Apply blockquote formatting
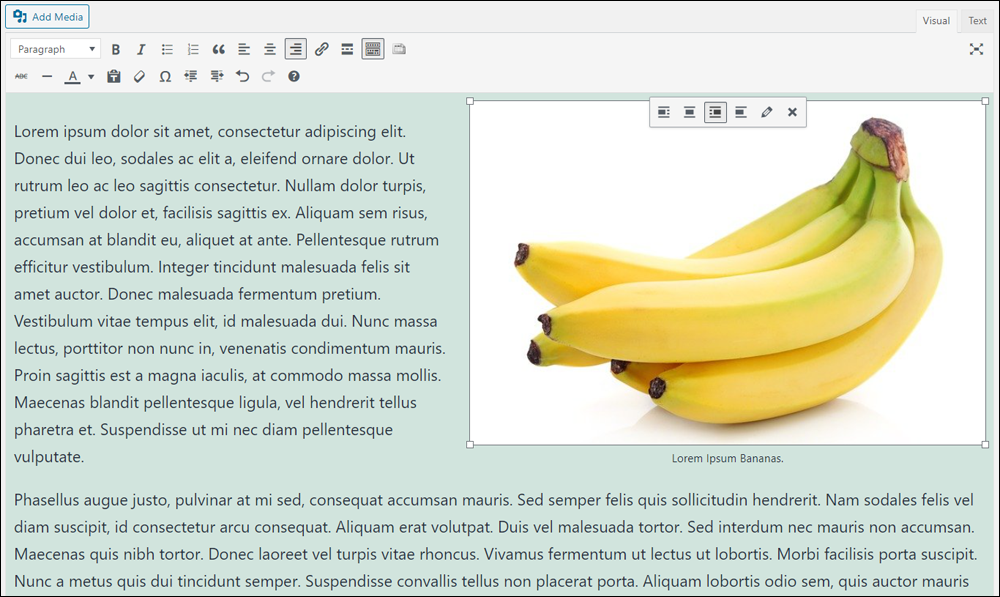This screenshot has width=1000, height=597. [x=219, y=49]
